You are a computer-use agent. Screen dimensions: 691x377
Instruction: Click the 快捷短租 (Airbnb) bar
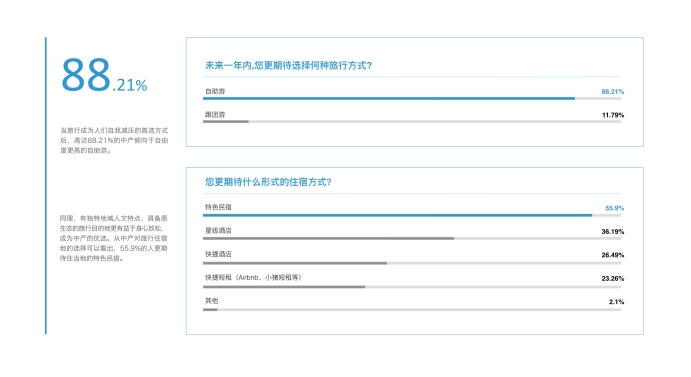[412, 287]
